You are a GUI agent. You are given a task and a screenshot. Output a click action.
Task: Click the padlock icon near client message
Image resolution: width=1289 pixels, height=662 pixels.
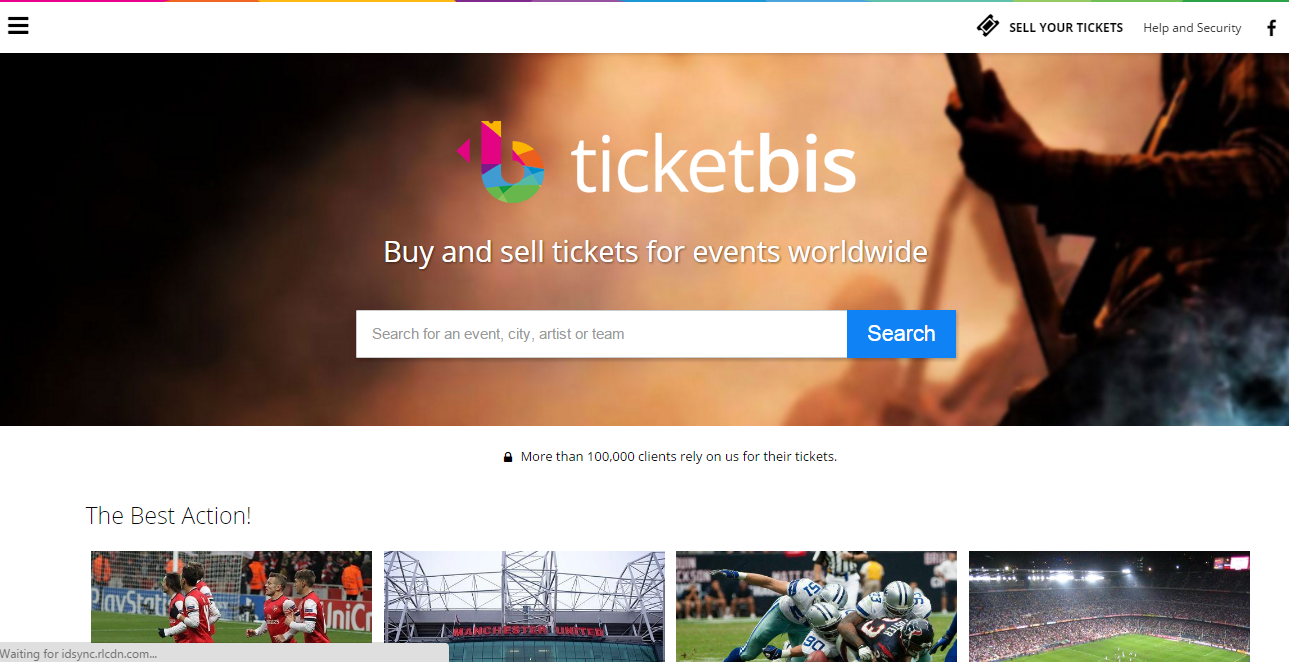pos(507,457)
